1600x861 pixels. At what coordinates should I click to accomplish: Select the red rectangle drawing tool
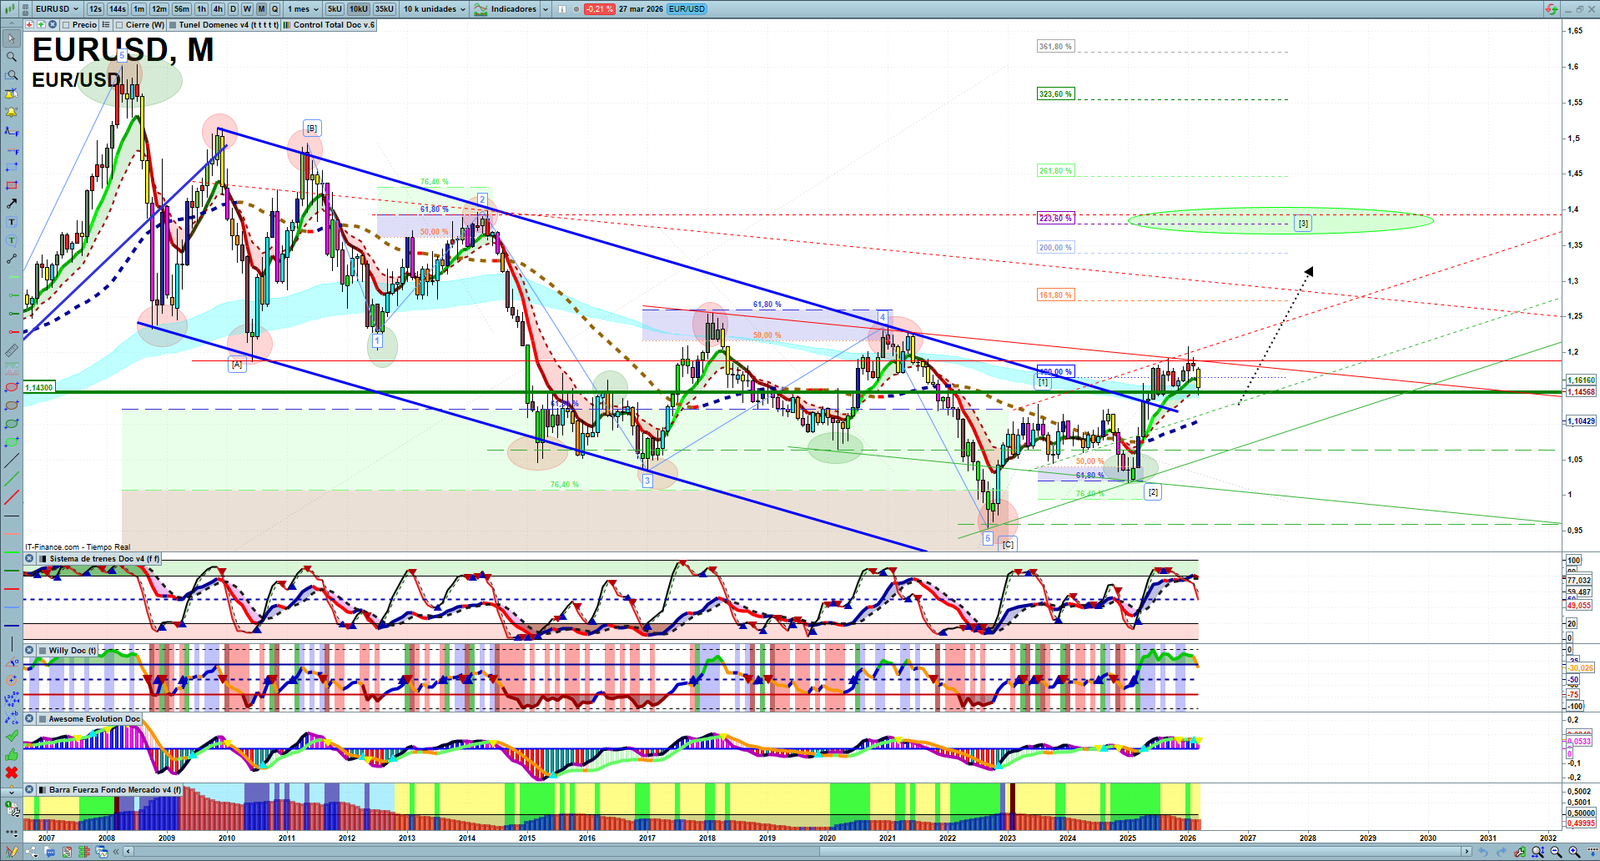[11, 185]
